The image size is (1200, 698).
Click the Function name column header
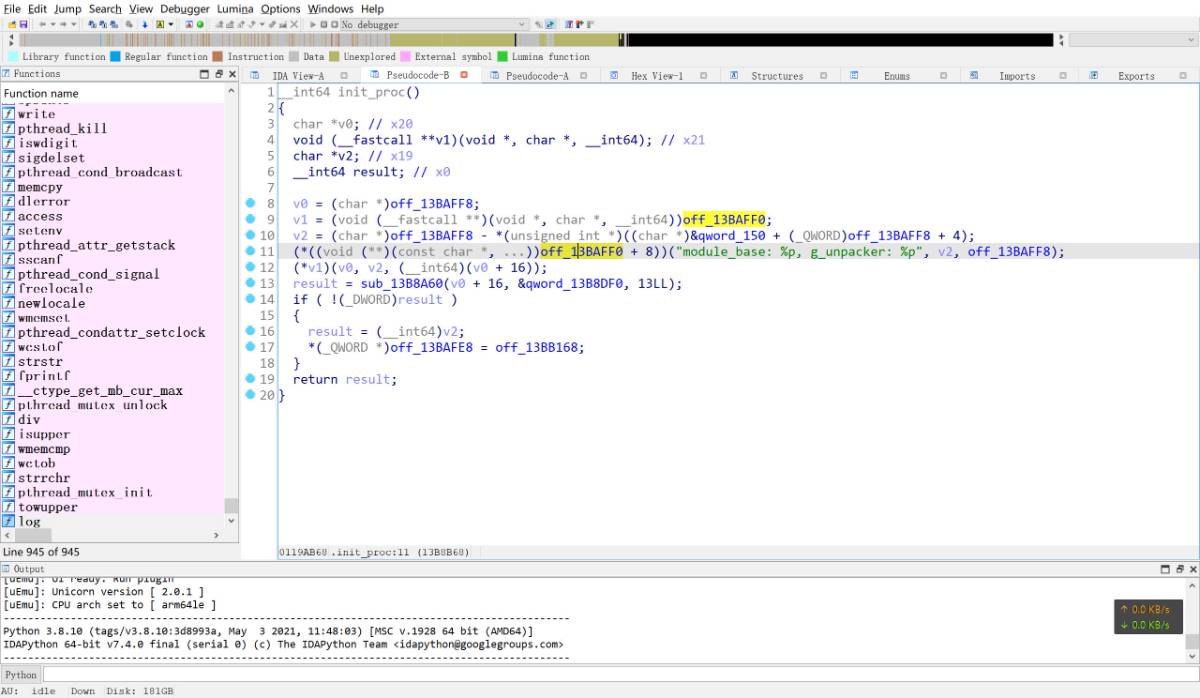[x=113, y=93]
